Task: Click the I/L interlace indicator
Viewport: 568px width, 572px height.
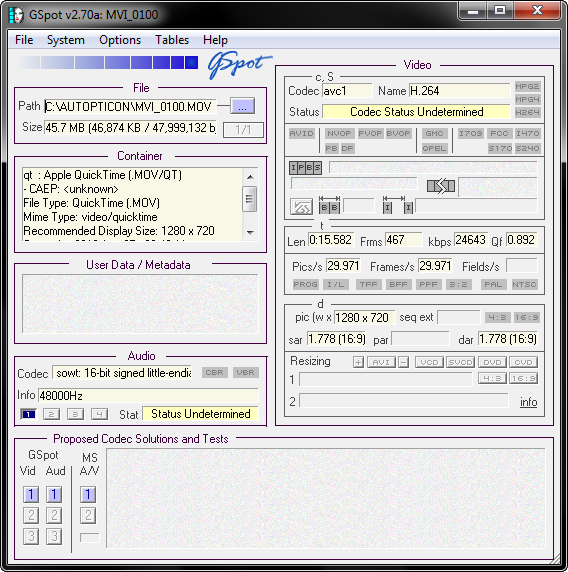Action: pos(336,284)
